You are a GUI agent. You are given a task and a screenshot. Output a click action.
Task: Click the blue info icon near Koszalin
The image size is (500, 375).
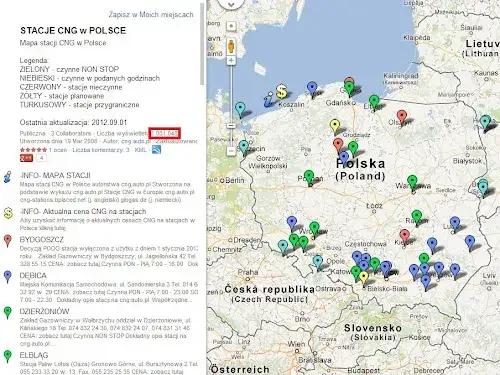(268, 100)
